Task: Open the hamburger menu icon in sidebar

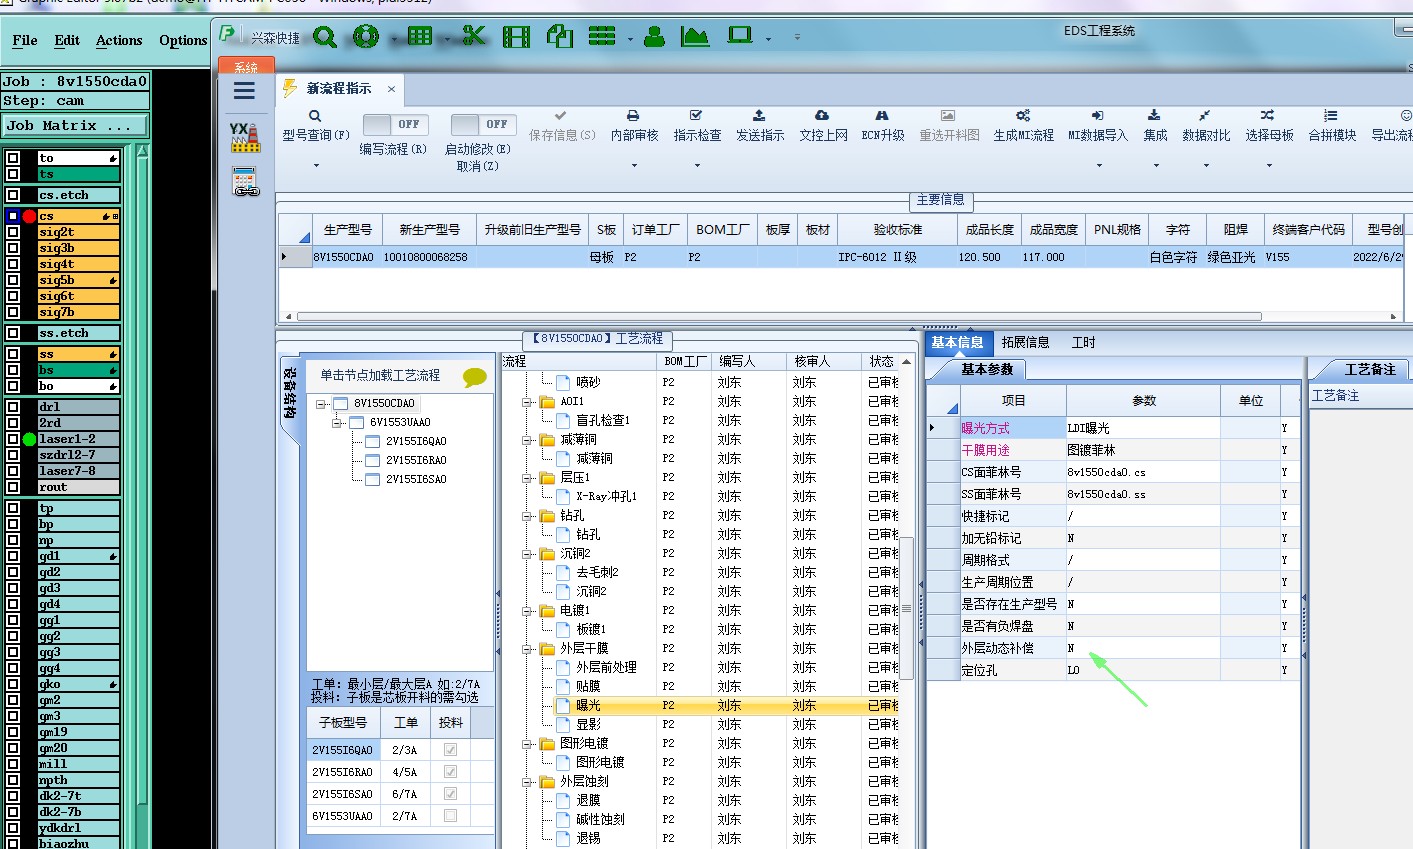Action: [x=245, y=91]
